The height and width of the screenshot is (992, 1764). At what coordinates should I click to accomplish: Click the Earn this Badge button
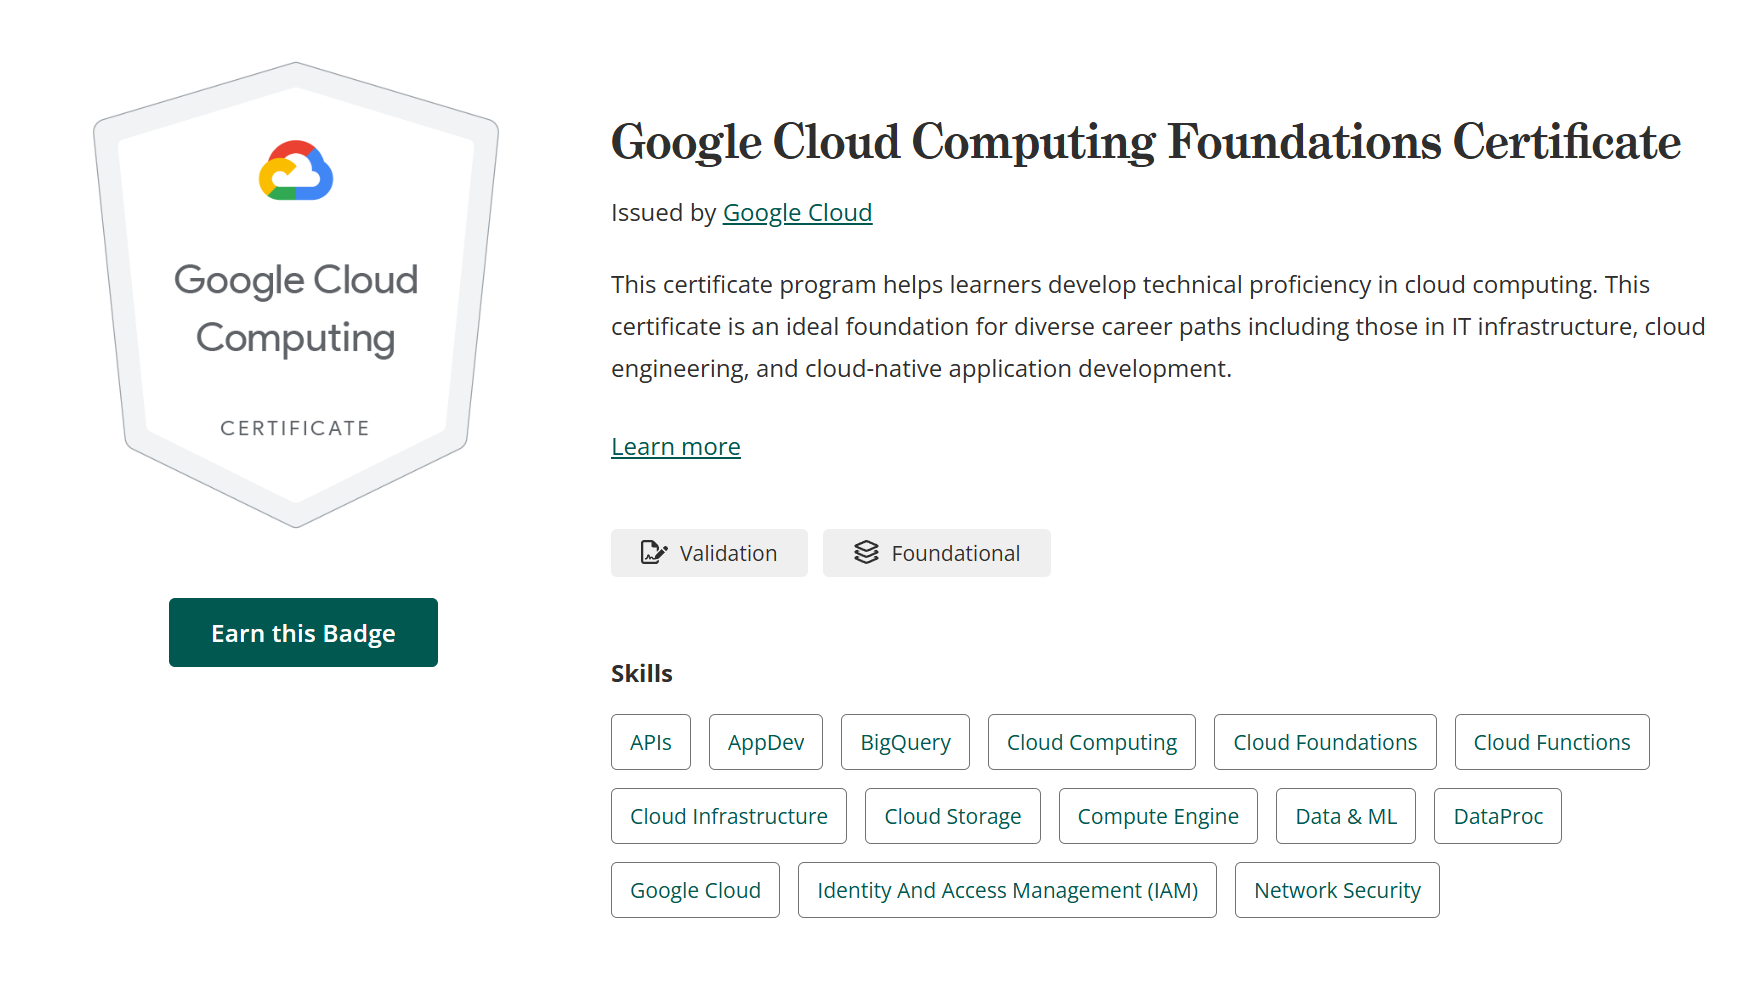click(303, 632)
